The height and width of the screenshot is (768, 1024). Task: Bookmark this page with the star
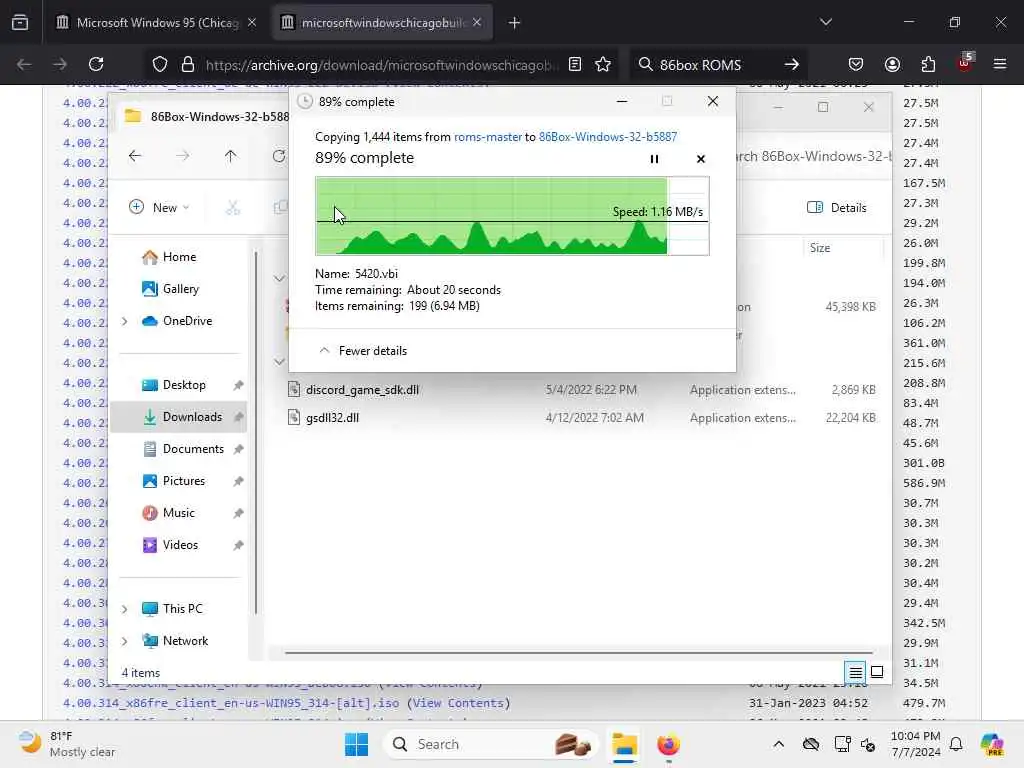603,64
